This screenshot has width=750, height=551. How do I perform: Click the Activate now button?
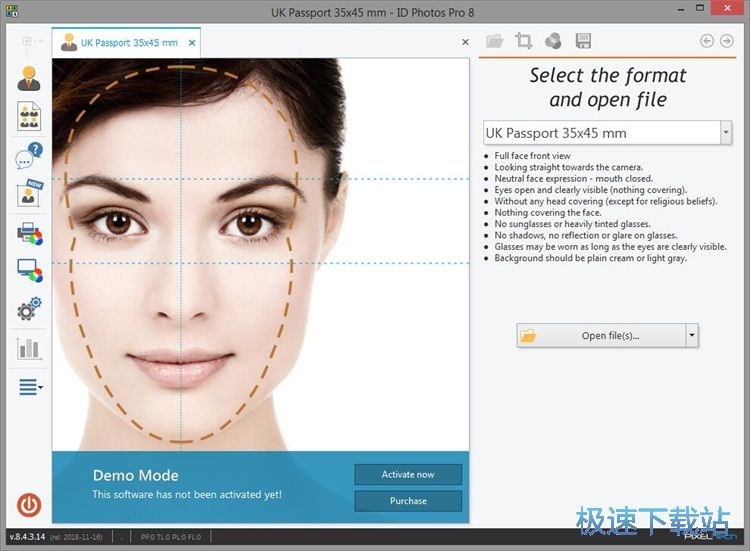tap(408, 474)
